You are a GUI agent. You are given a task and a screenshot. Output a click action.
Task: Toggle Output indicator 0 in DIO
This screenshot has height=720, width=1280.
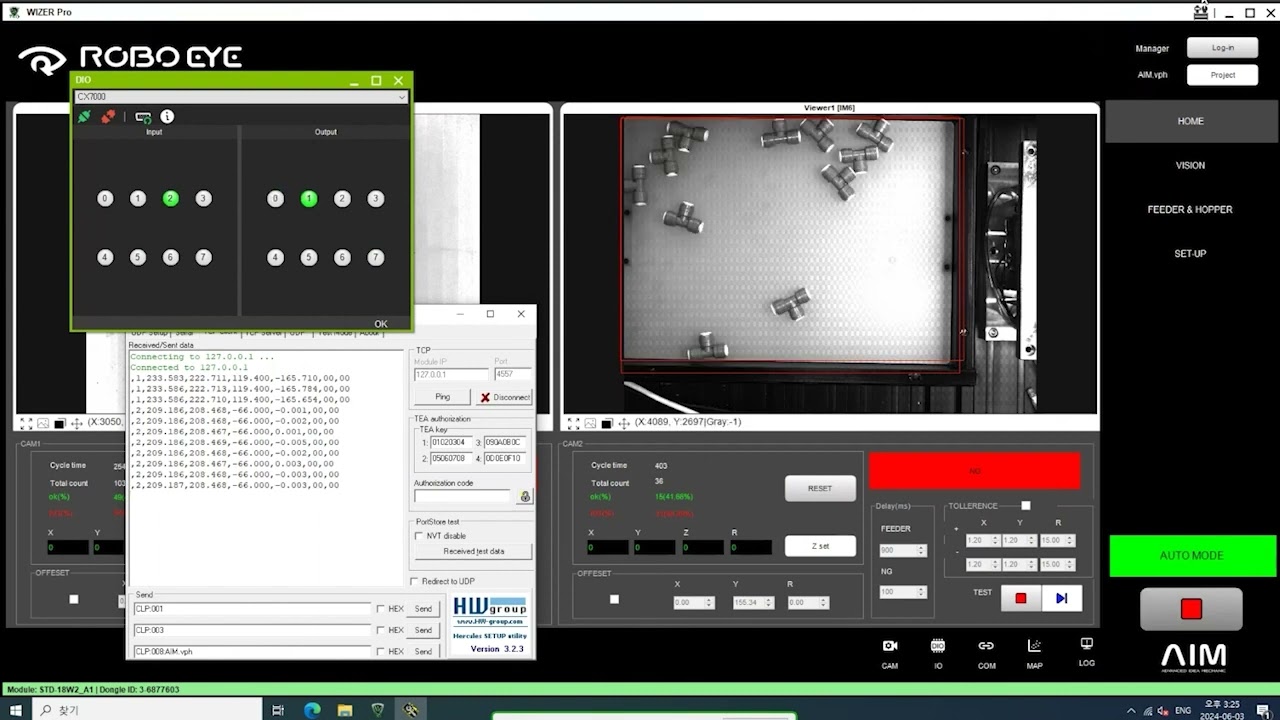click(275, 199)
